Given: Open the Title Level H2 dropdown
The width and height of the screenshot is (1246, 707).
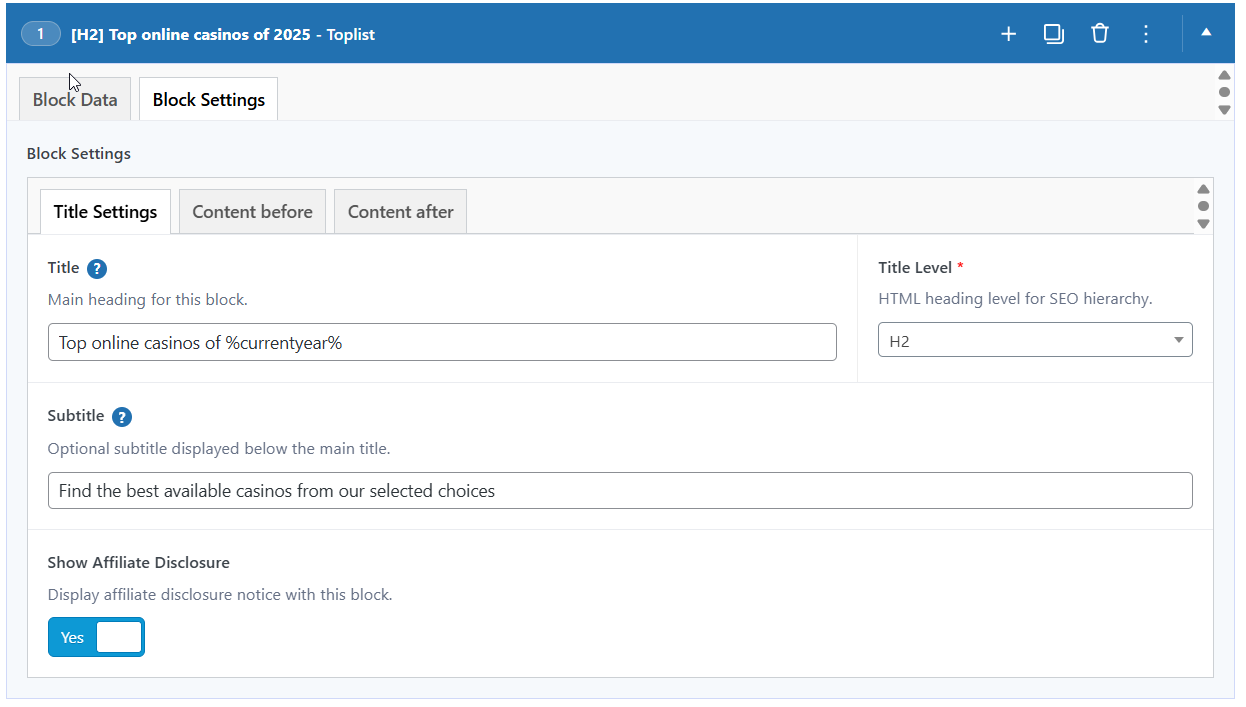Looking at the screenshot, I should [x=1035, y=341].
